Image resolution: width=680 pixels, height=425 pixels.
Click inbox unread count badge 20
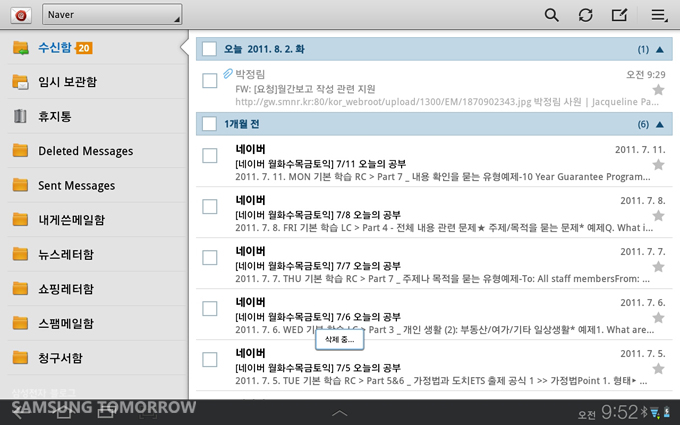[84, 48]
